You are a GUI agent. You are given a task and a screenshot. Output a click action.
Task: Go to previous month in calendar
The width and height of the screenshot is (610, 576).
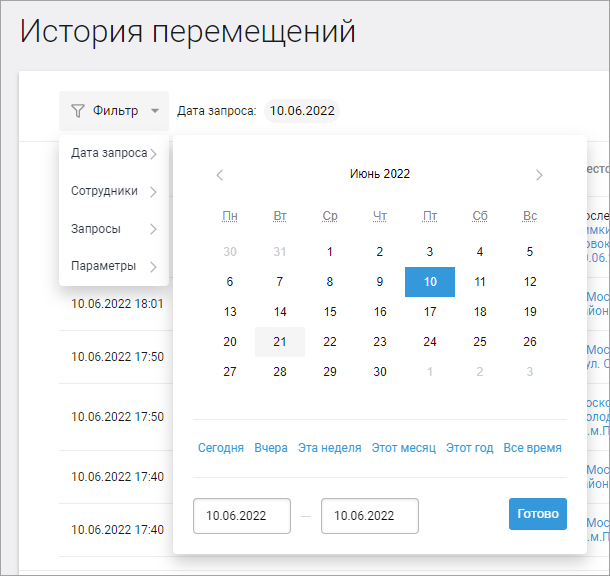click(x=220, y=175)
